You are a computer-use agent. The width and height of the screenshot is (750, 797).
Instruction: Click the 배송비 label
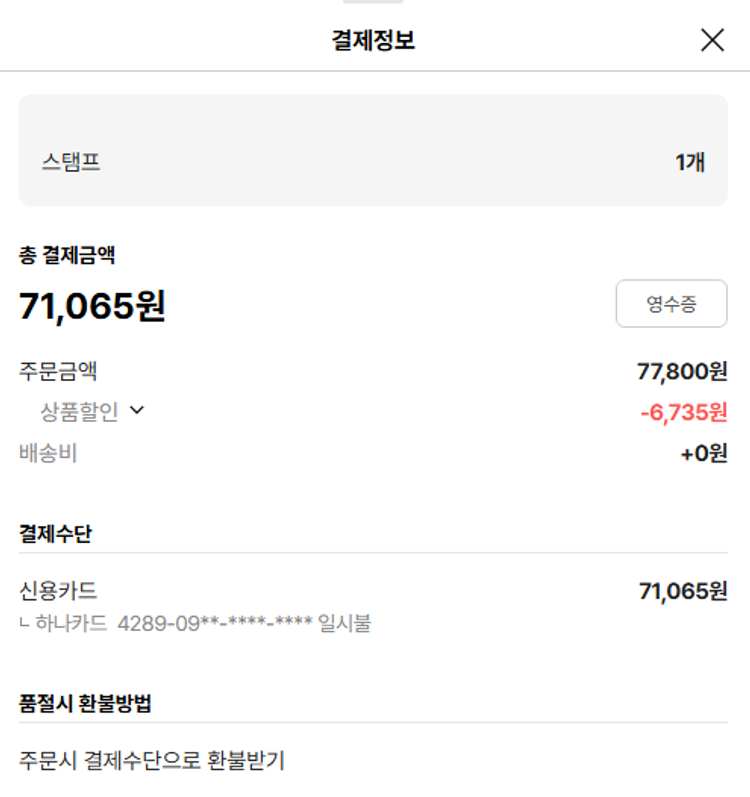point(48,453)
